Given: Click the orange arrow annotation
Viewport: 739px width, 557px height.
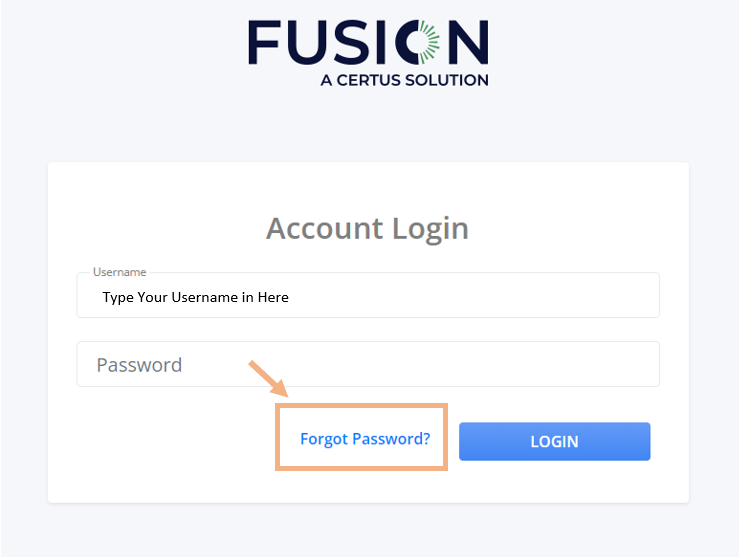Looking at the screenshot, I should [x=266, y=378].
